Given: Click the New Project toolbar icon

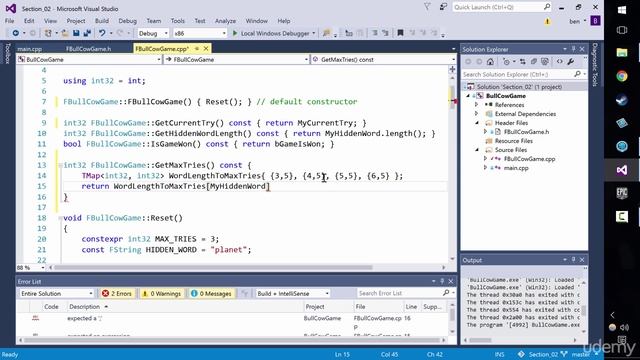Looking at the screenshot, I should point(48,33).
